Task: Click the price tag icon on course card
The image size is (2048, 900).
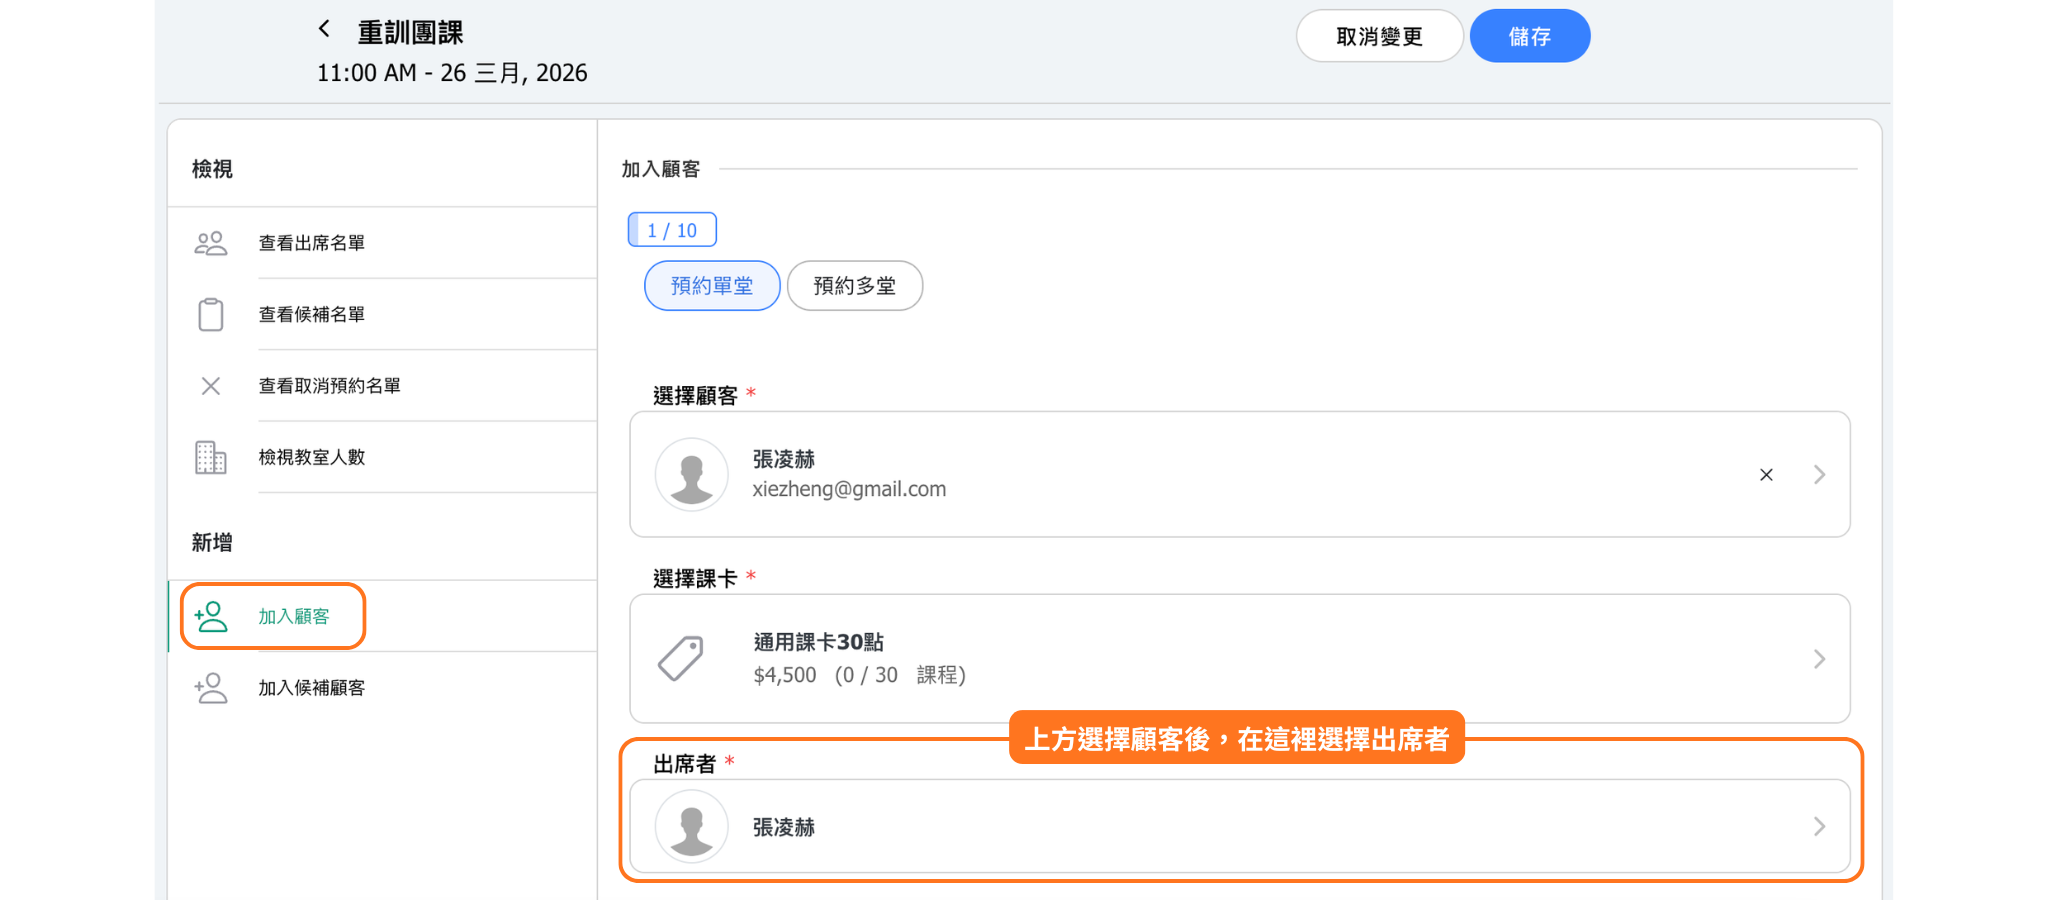Action: (x=681, y=658)
